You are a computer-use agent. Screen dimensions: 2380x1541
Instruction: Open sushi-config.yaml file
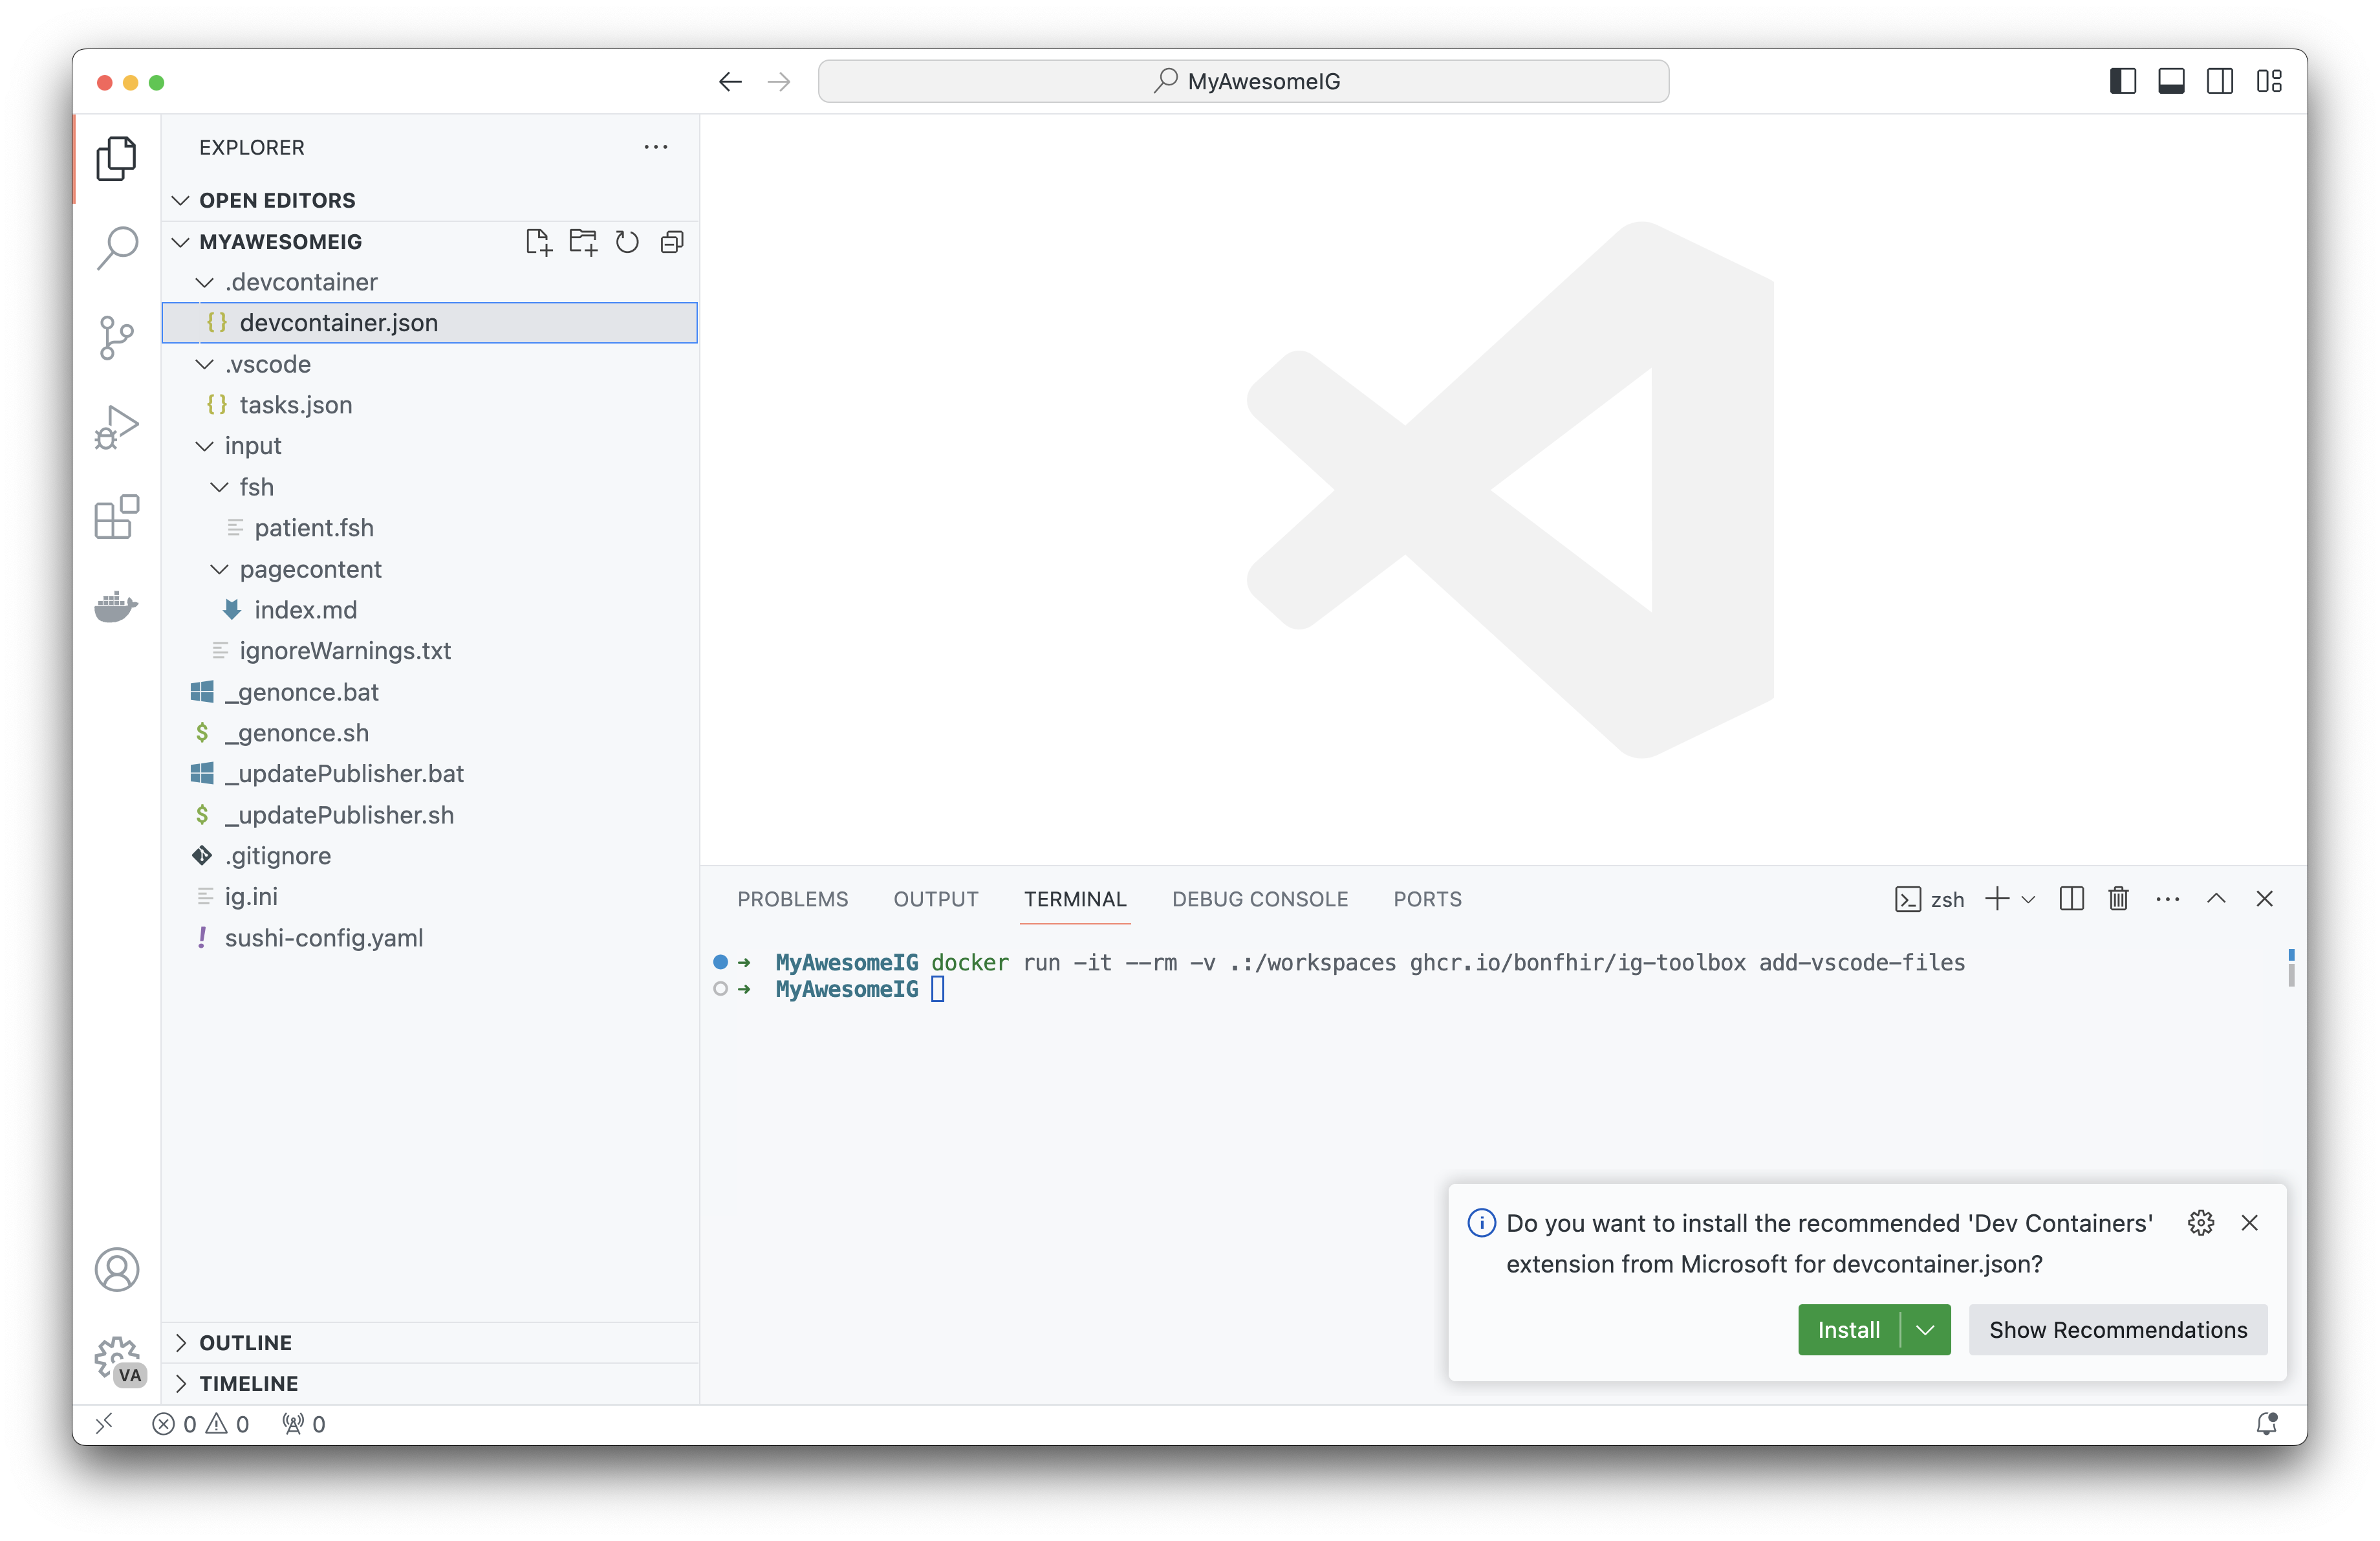click(430, 938)
